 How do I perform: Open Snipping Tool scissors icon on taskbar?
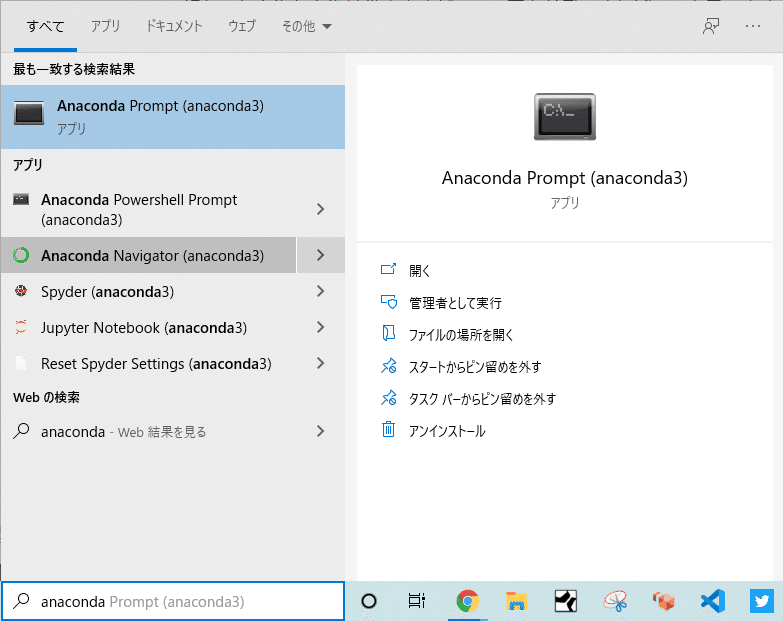(615, 601)
